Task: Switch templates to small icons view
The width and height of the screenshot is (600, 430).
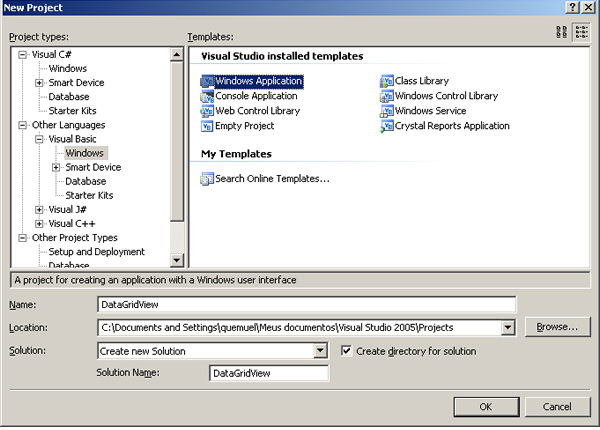Action: pos(581,32)
